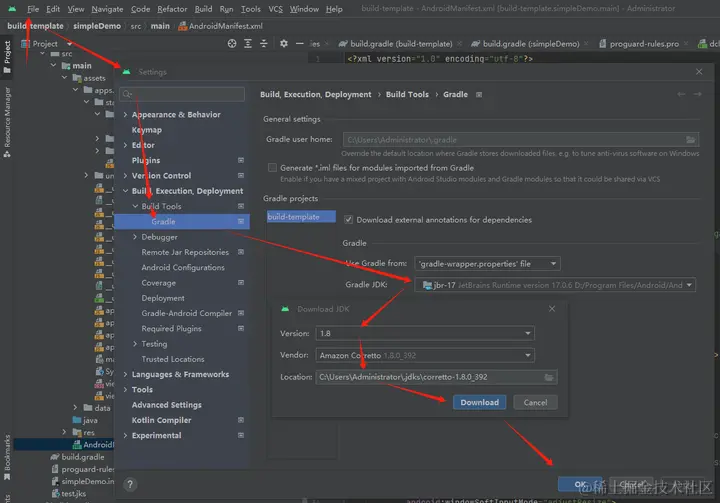Select Coverage in settings tree
This screenshot has height=503, width=720.
tap(158, 283)
